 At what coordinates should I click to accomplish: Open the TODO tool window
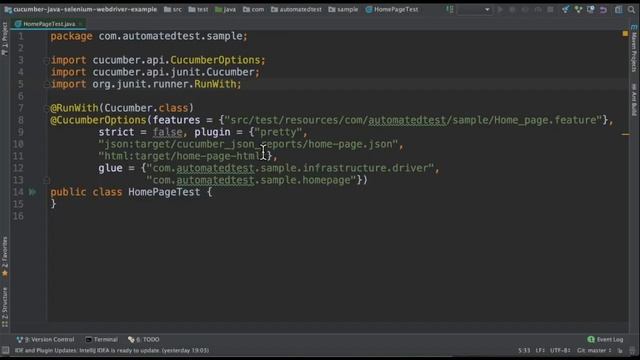pos(144,340)
